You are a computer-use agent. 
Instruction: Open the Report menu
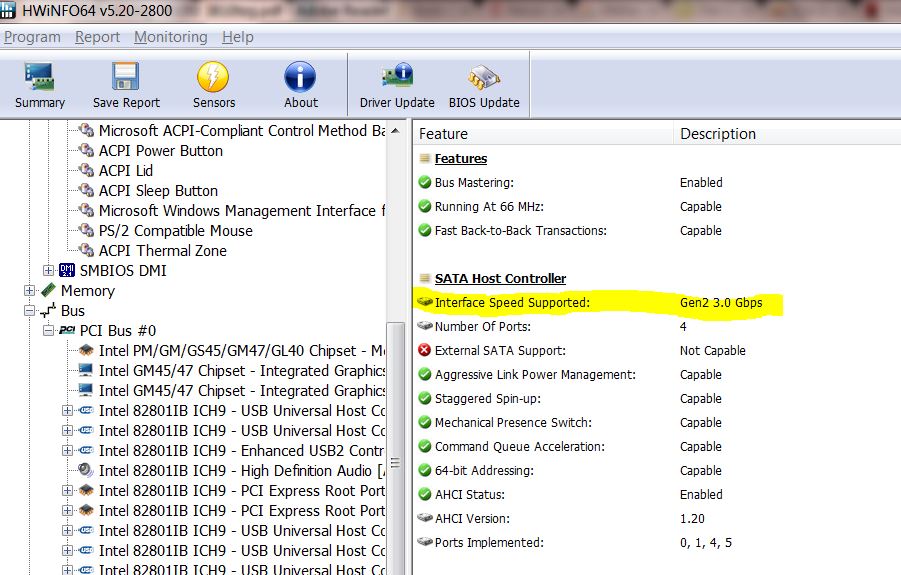97,37
